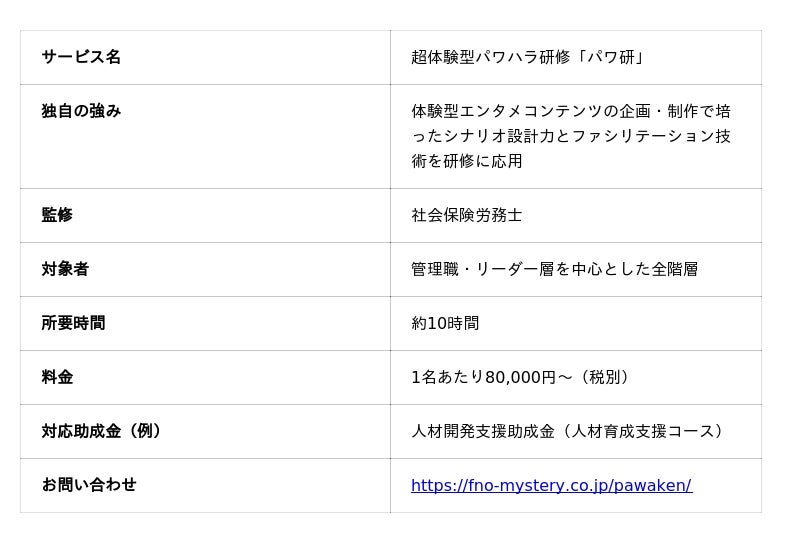Click the 約10時間 duration value
800x543 pixels.
click(445, 323)
